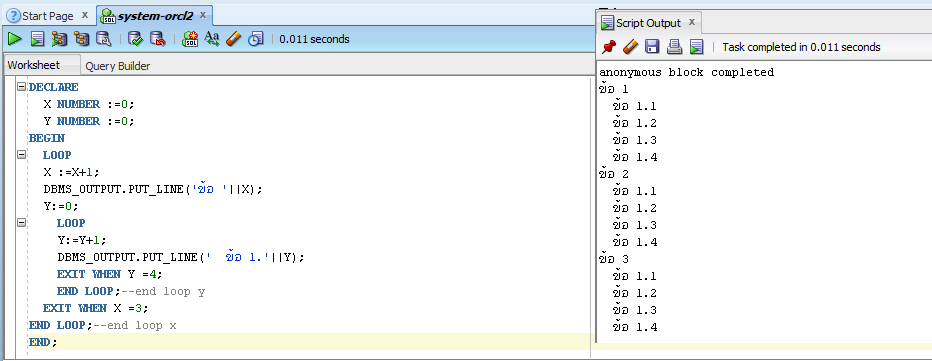Select the system-orcl2 tab
The height and width of the screenshot is (361, 932).
coord(155,16)
